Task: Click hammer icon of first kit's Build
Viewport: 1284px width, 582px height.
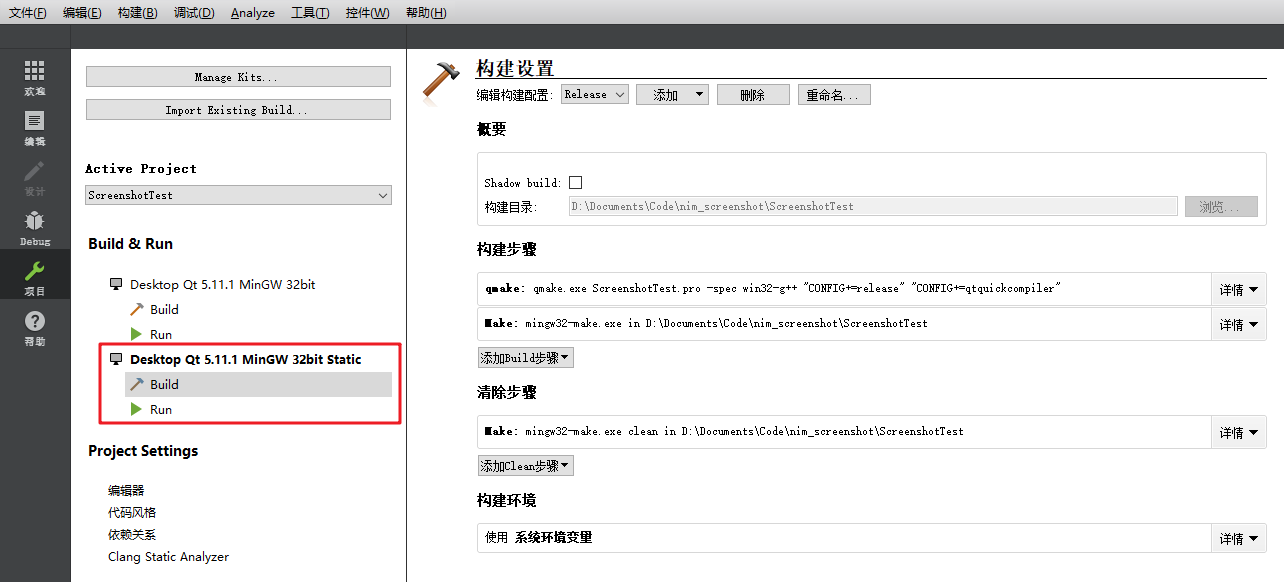Action: pyautogui.click(x=137, y=309)
